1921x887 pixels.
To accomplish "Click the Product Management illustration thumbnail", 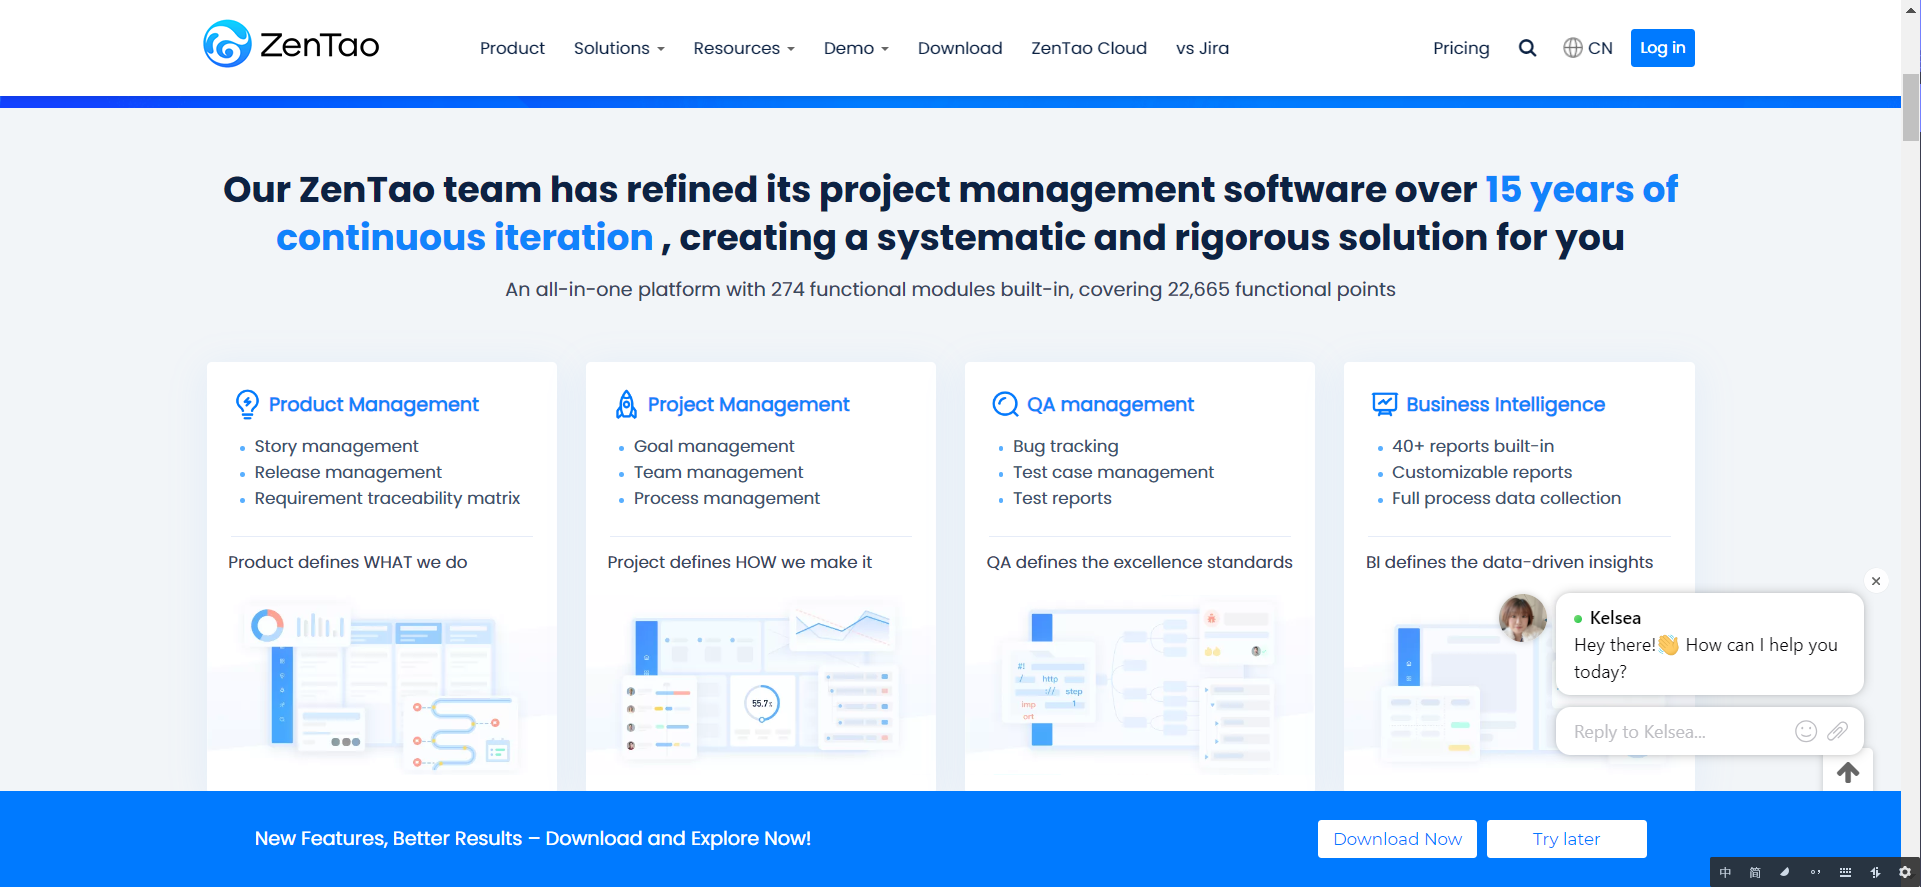I will (x=381, y=687).
